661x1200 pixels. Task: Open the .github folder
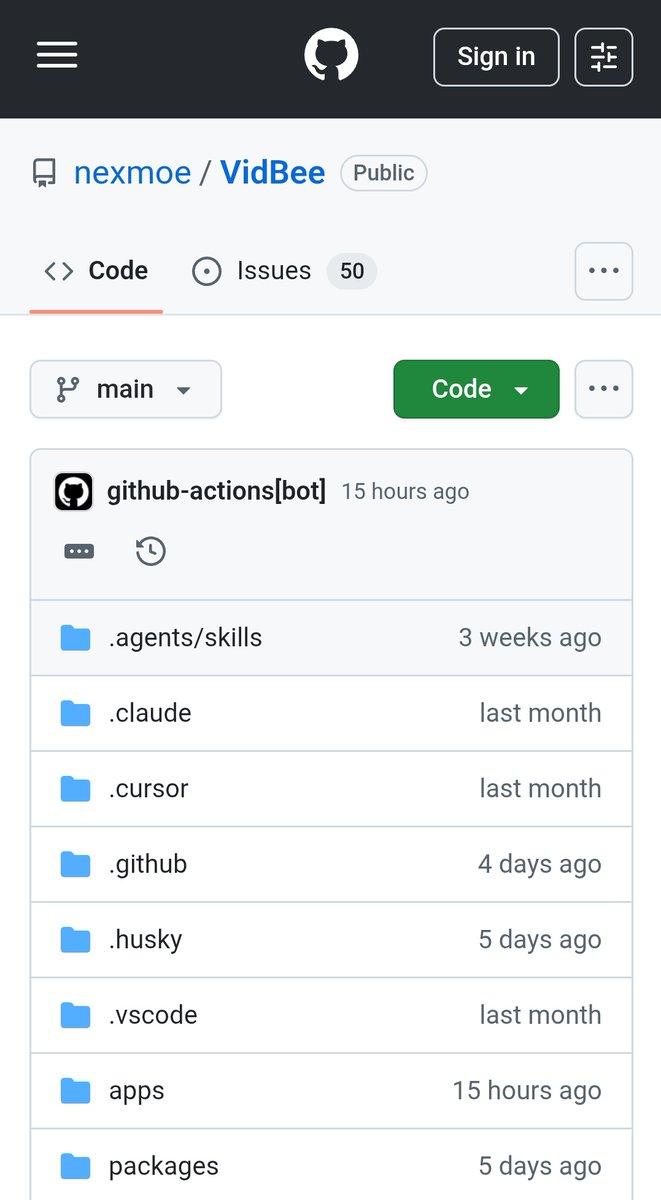tap(148, 864)
